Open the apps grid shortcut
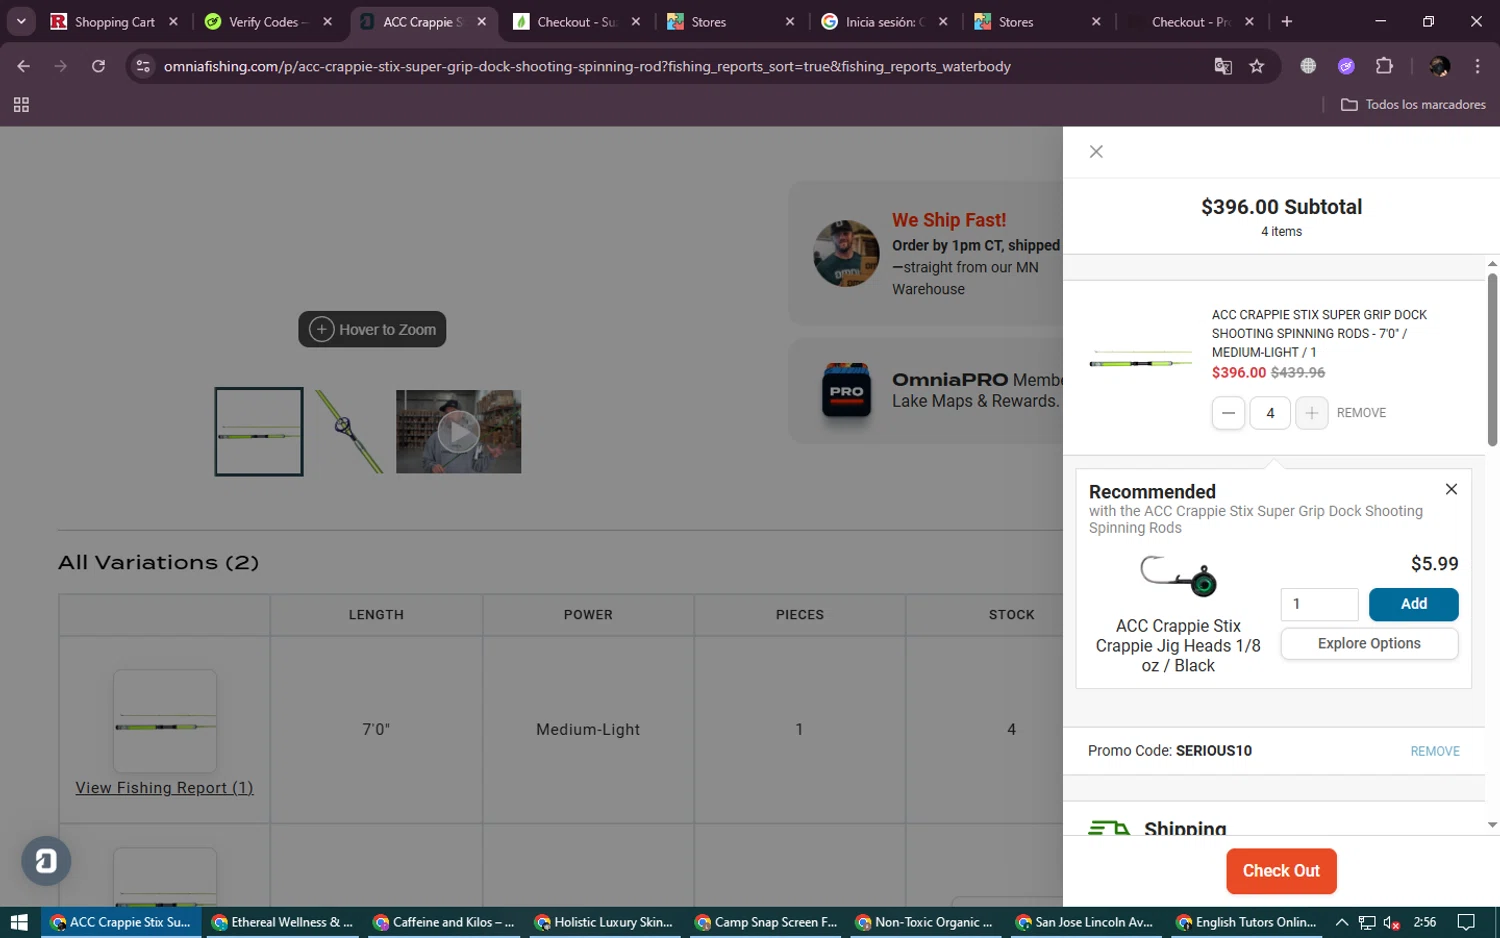The image size is (1500, 938). point(21,104)
